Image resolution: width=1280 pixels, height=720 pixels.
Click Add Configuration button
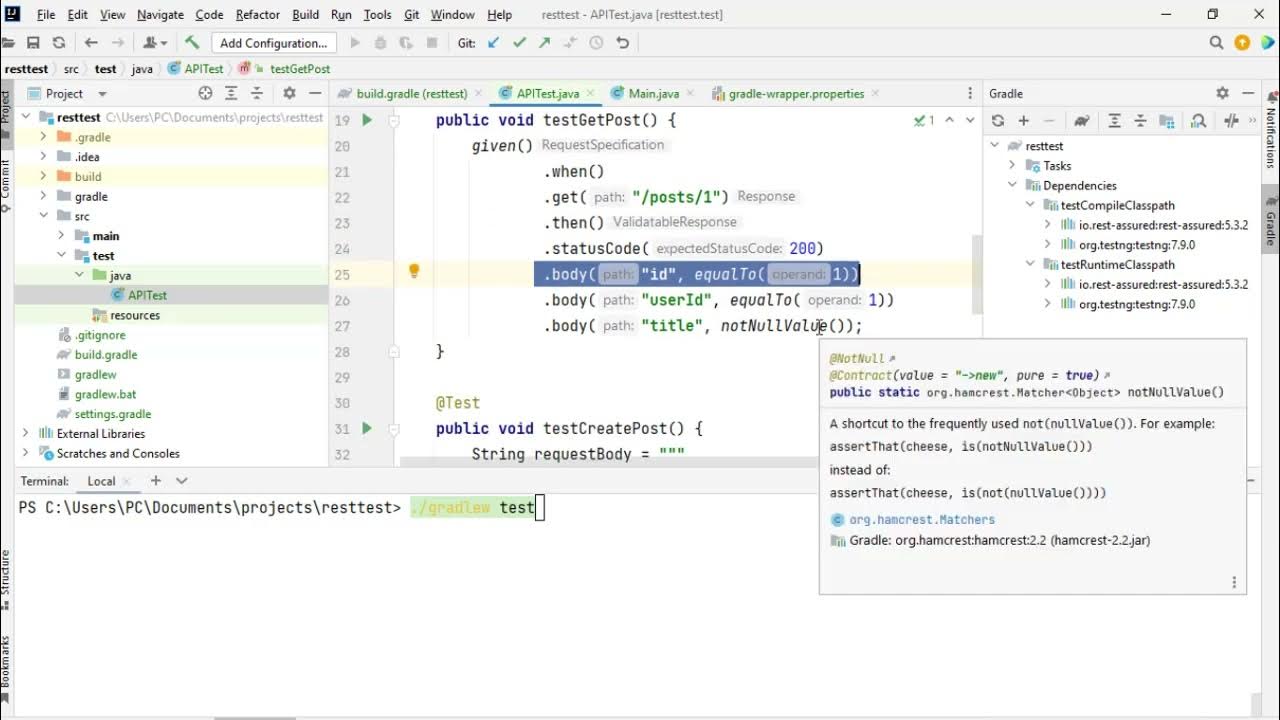pyautogui.click(x=273, y=43)
